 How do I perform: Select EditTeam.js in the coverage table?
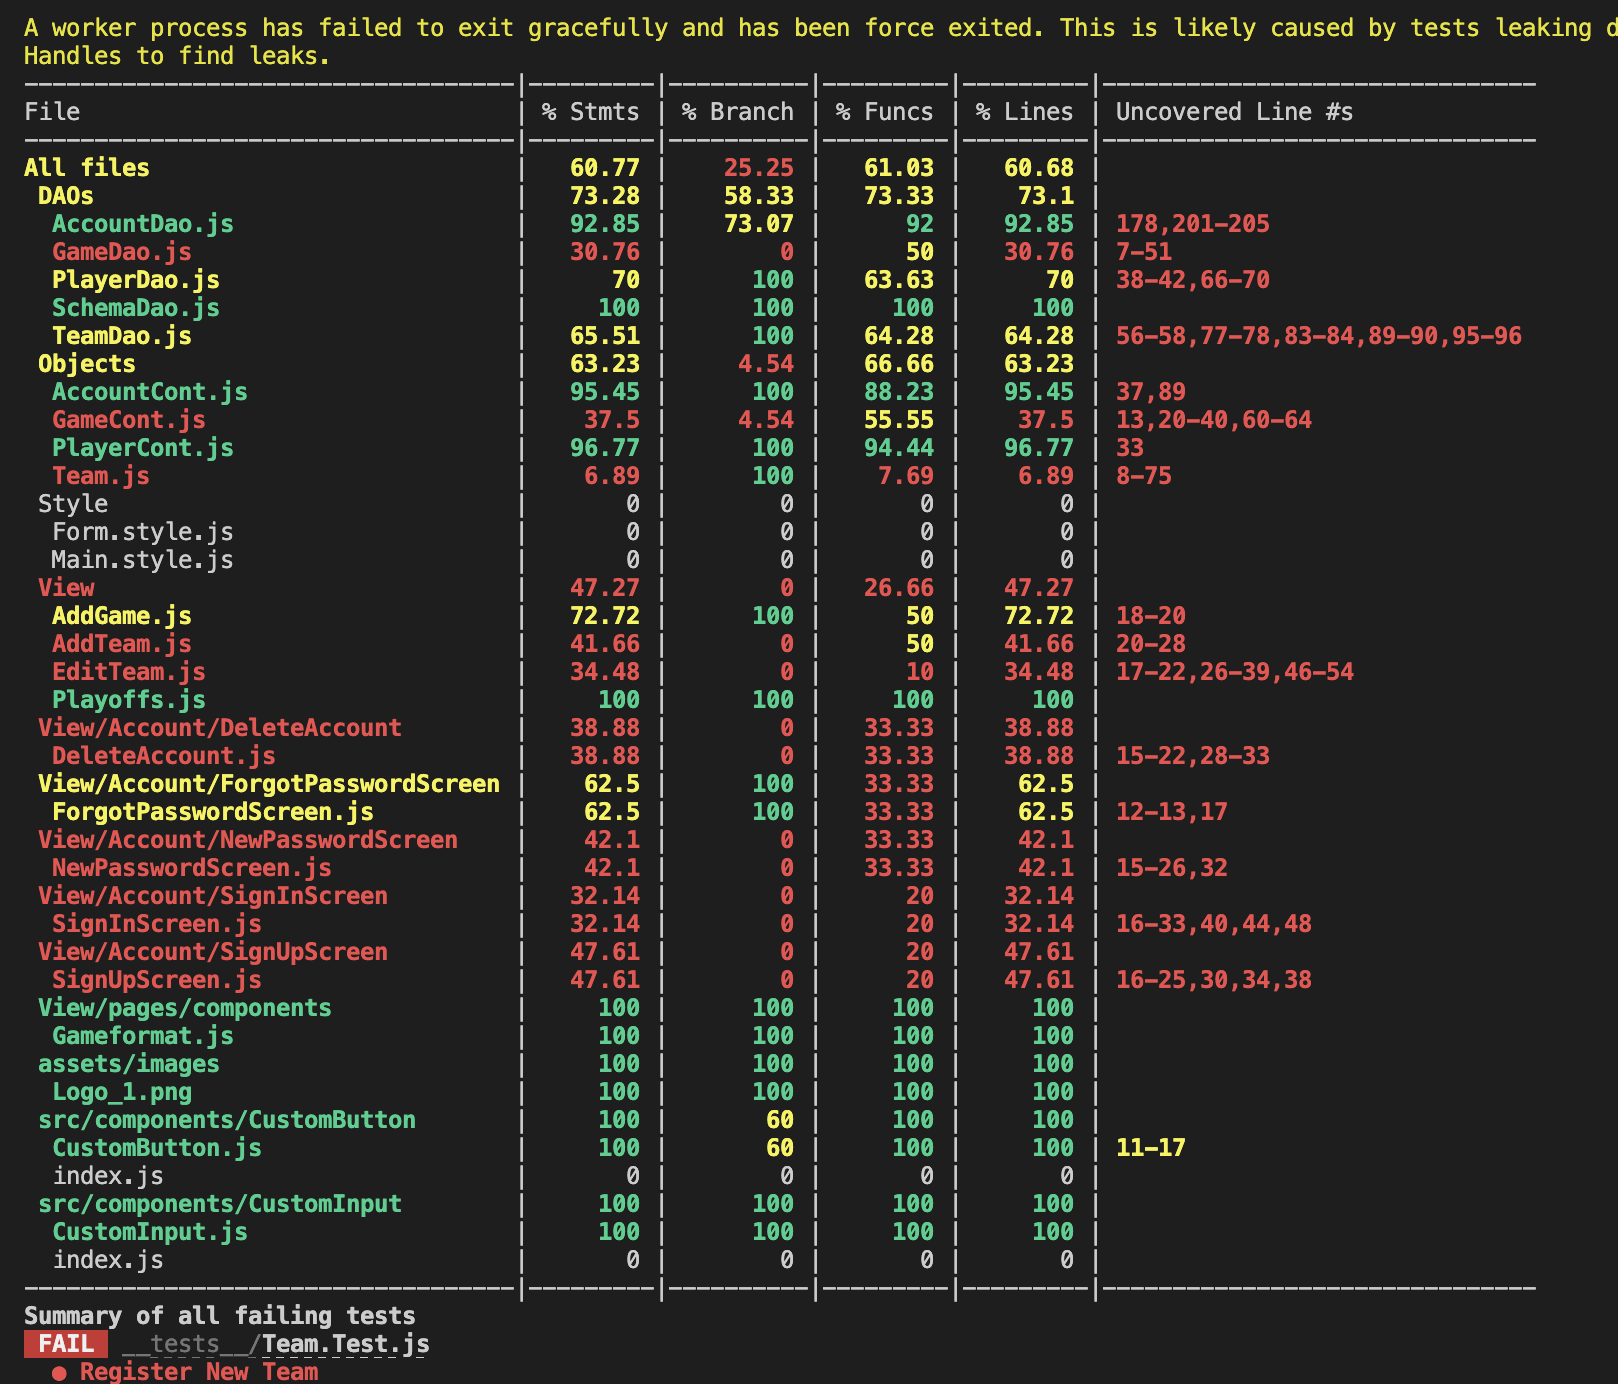point(129,672)
